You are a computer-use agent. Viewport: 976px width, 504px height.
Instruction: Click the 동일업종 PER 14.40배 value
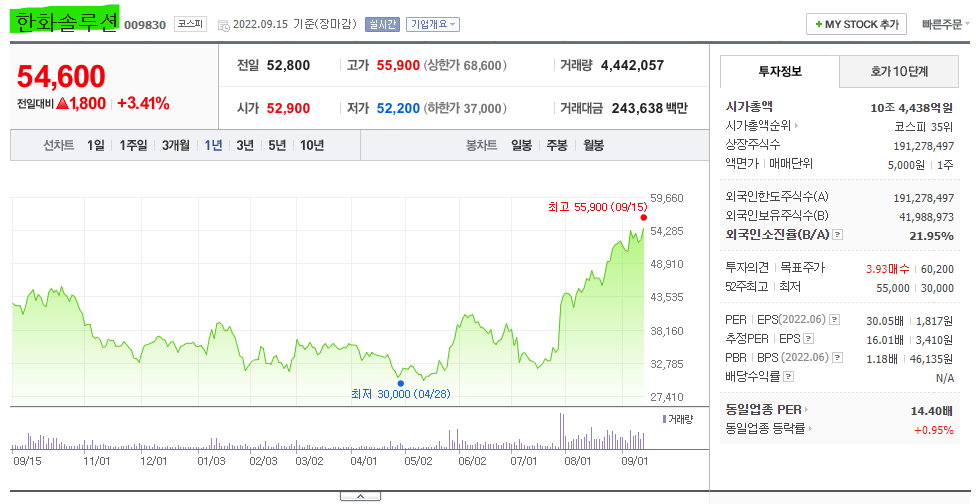(932, 411)
